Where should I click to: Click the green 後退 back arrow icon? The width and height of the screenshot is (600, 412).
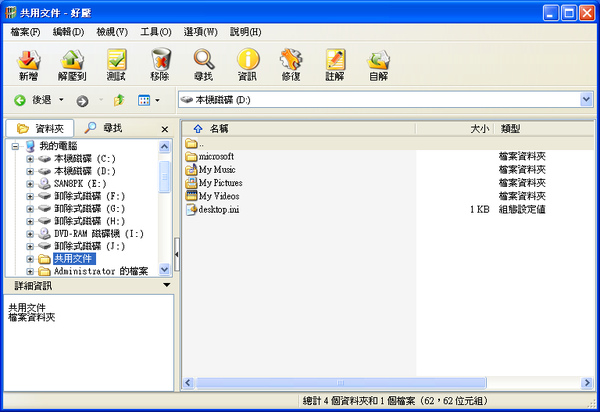point(20,101)
